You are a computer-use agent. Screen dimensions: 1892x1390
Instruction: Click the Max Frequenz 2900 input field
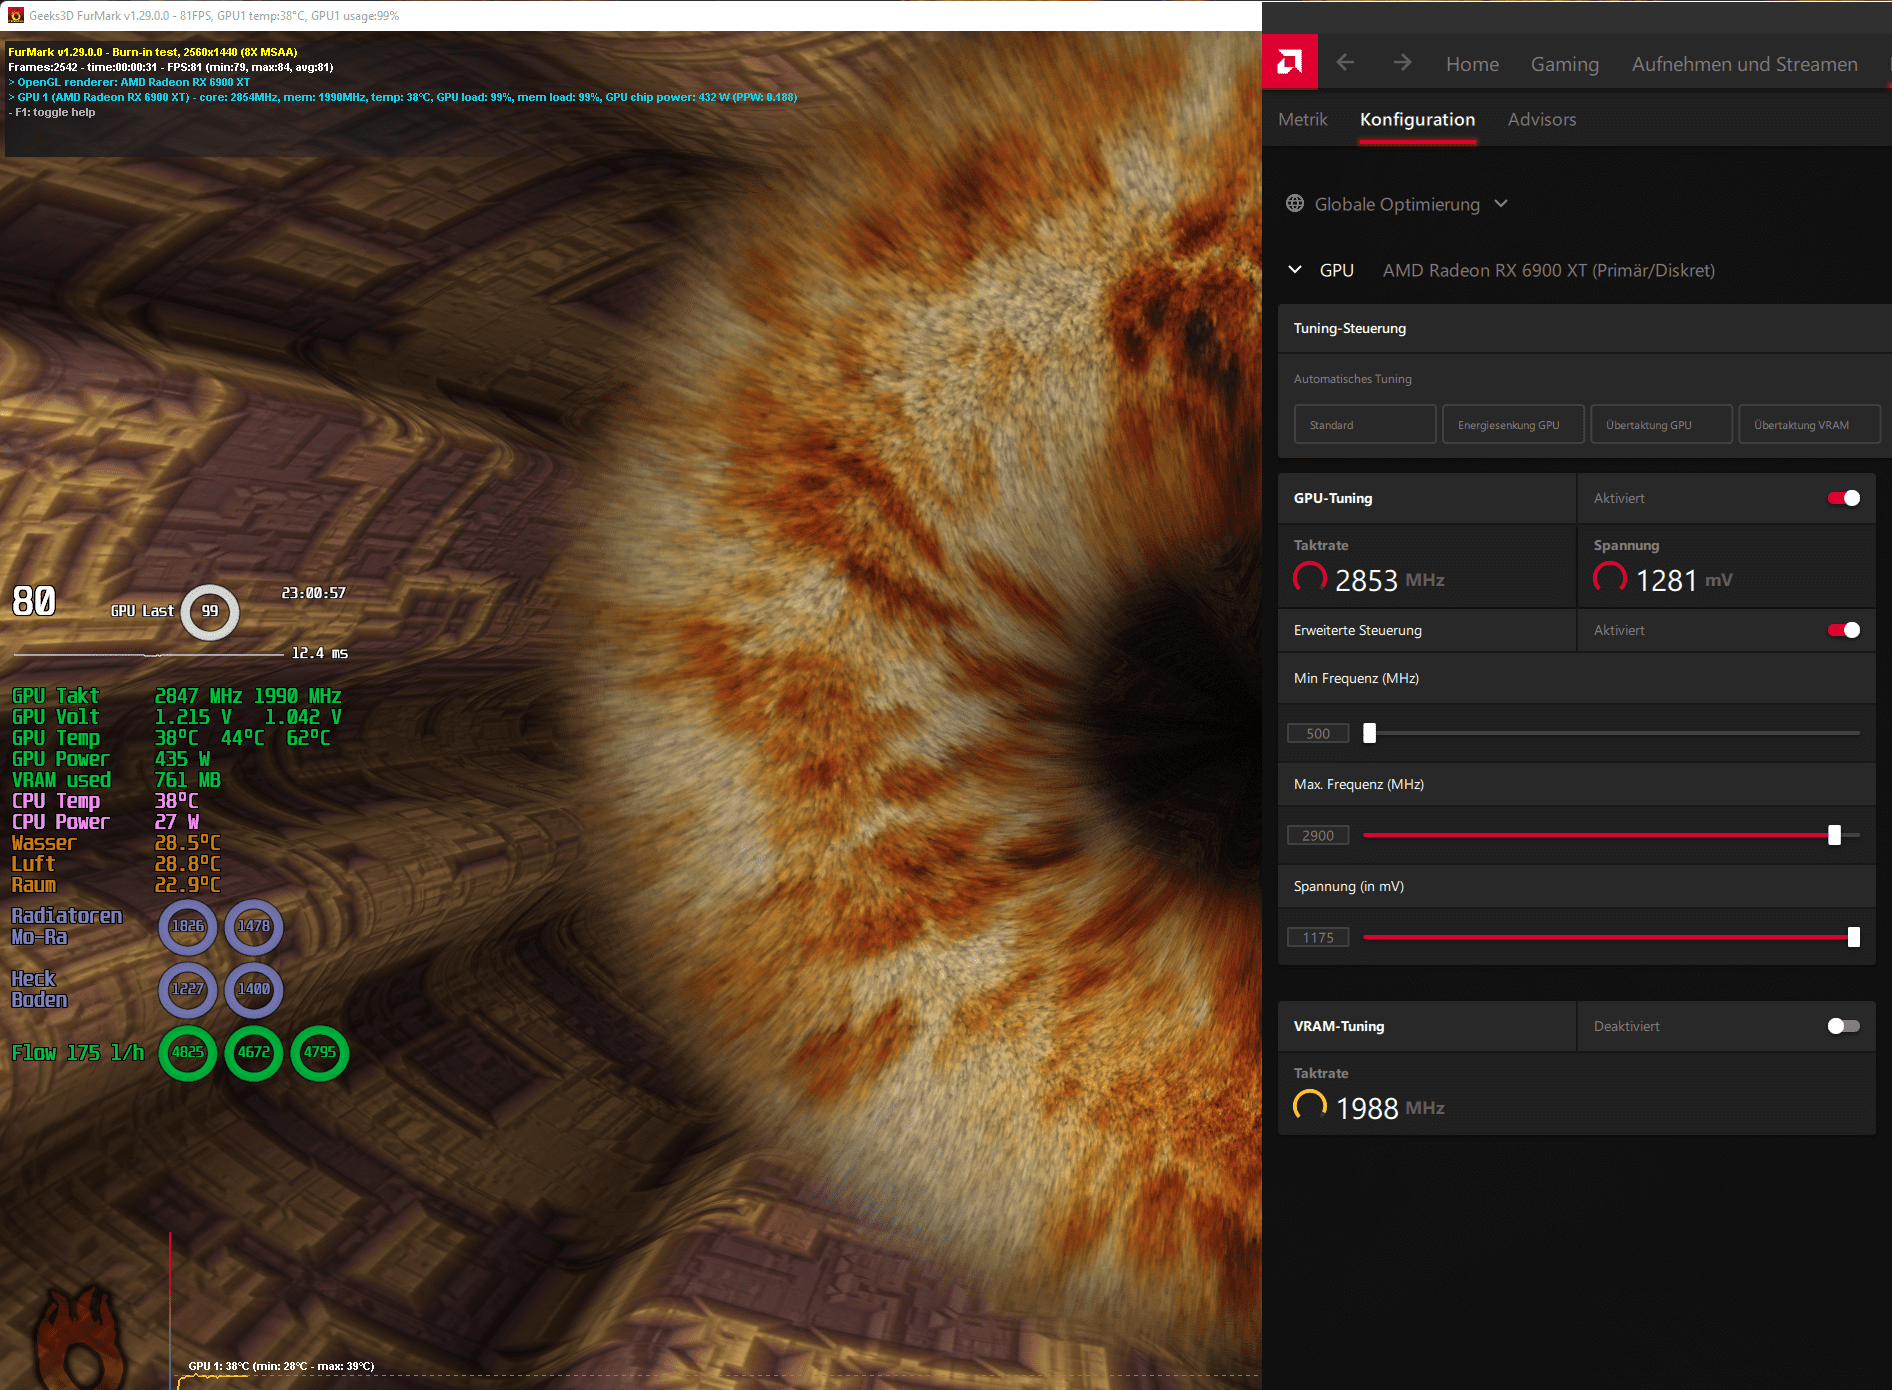[x=1318, y=835]
